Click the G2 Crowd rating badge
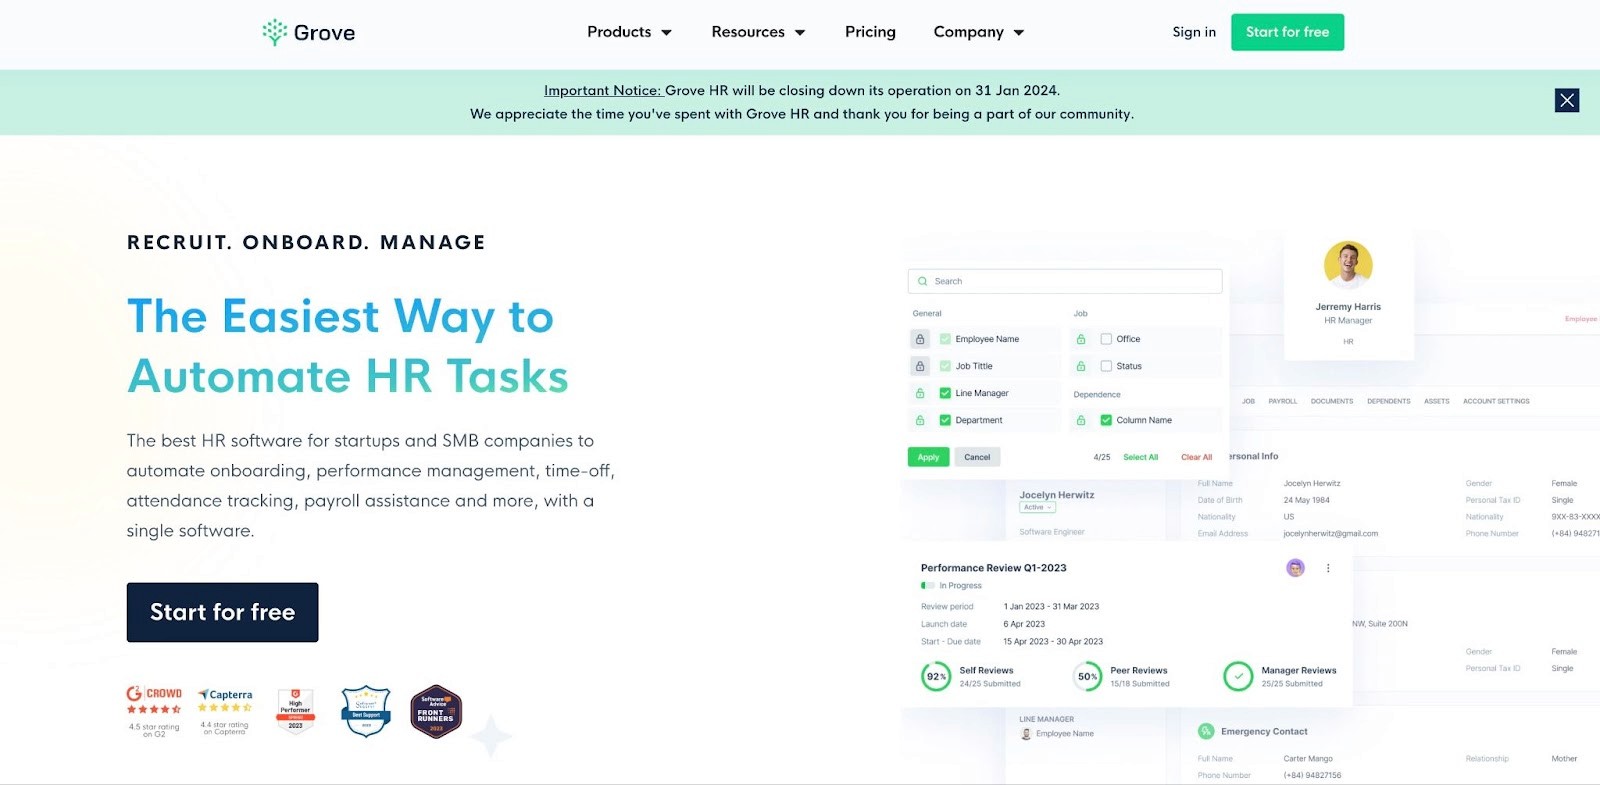1600x785 pixels. pos(154,711)
